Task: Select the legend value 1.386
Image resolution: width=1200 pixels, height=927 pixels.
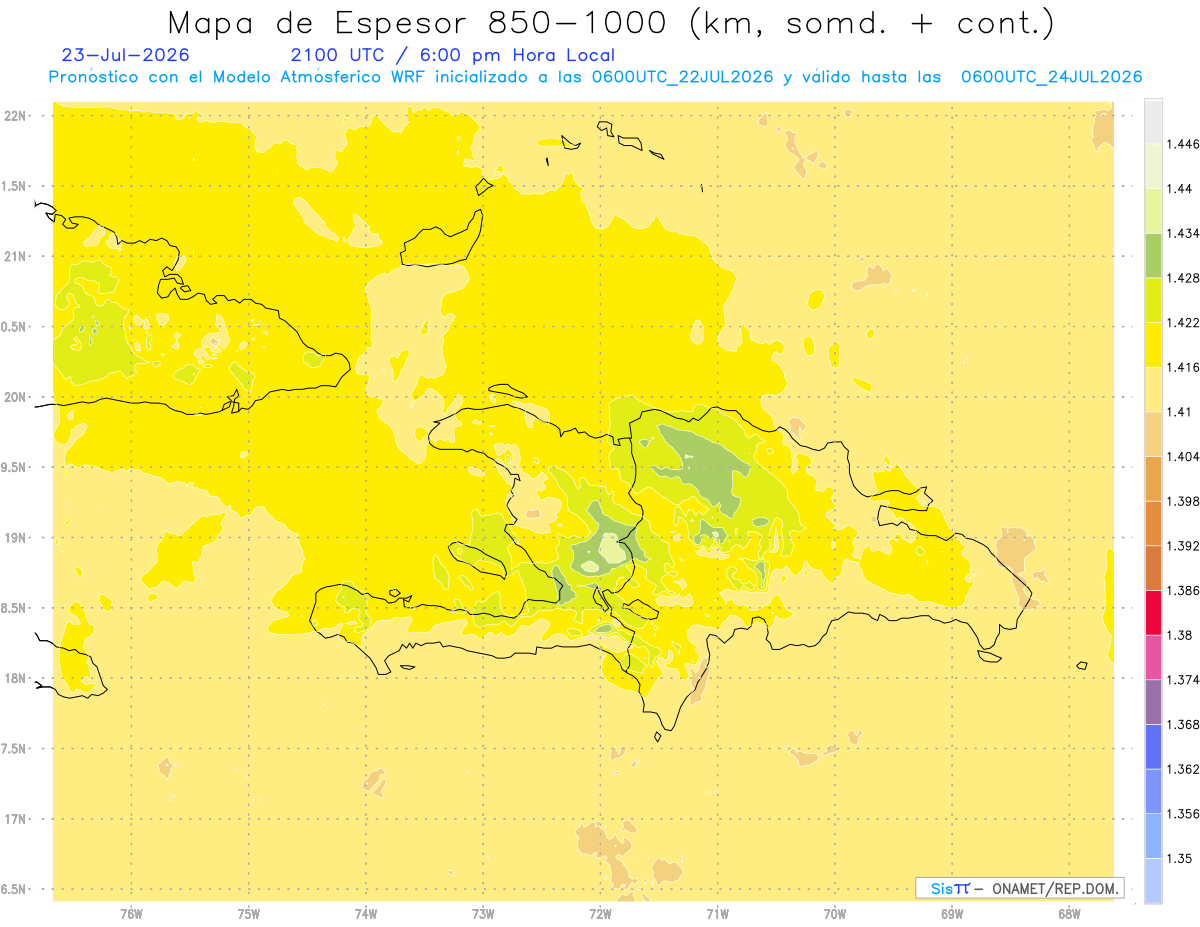Action: [1183, 591]
